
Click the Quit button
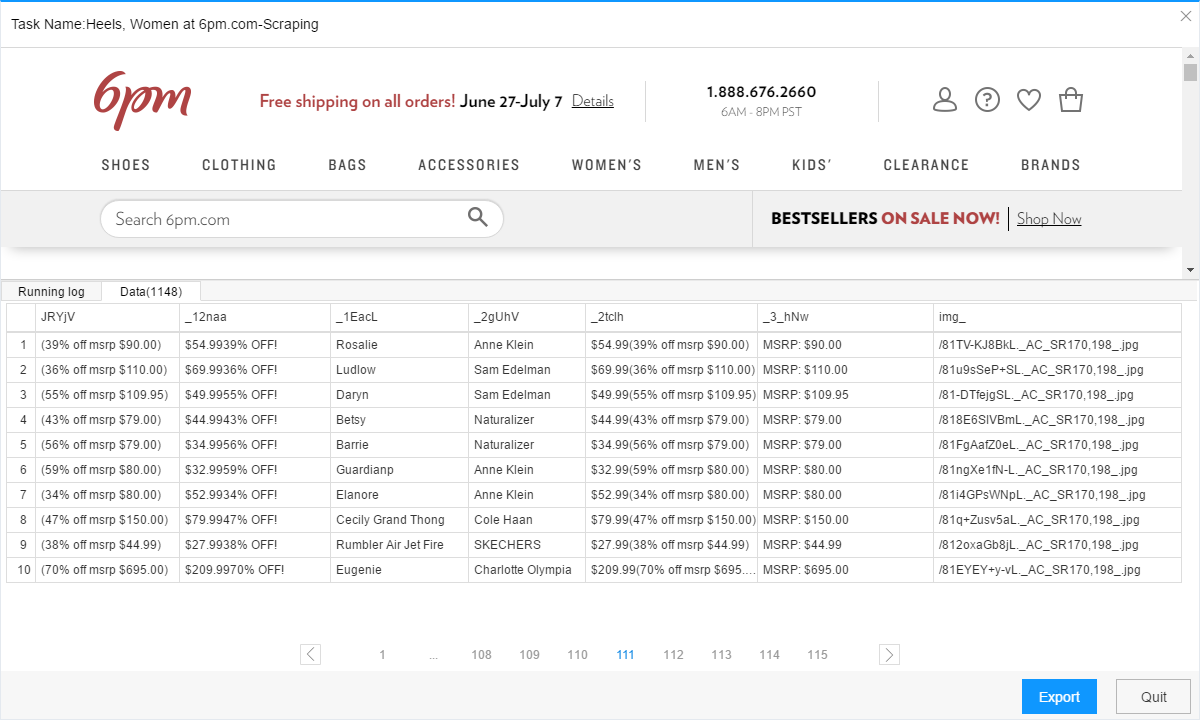coord(1154,697)
